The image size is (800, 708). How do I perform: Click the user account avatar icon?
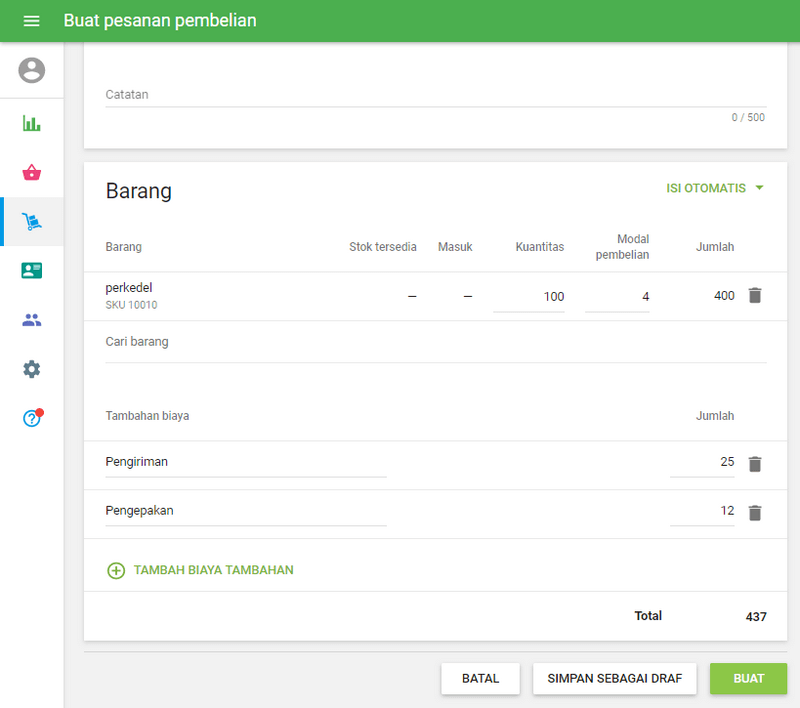(x=32, y=70)
